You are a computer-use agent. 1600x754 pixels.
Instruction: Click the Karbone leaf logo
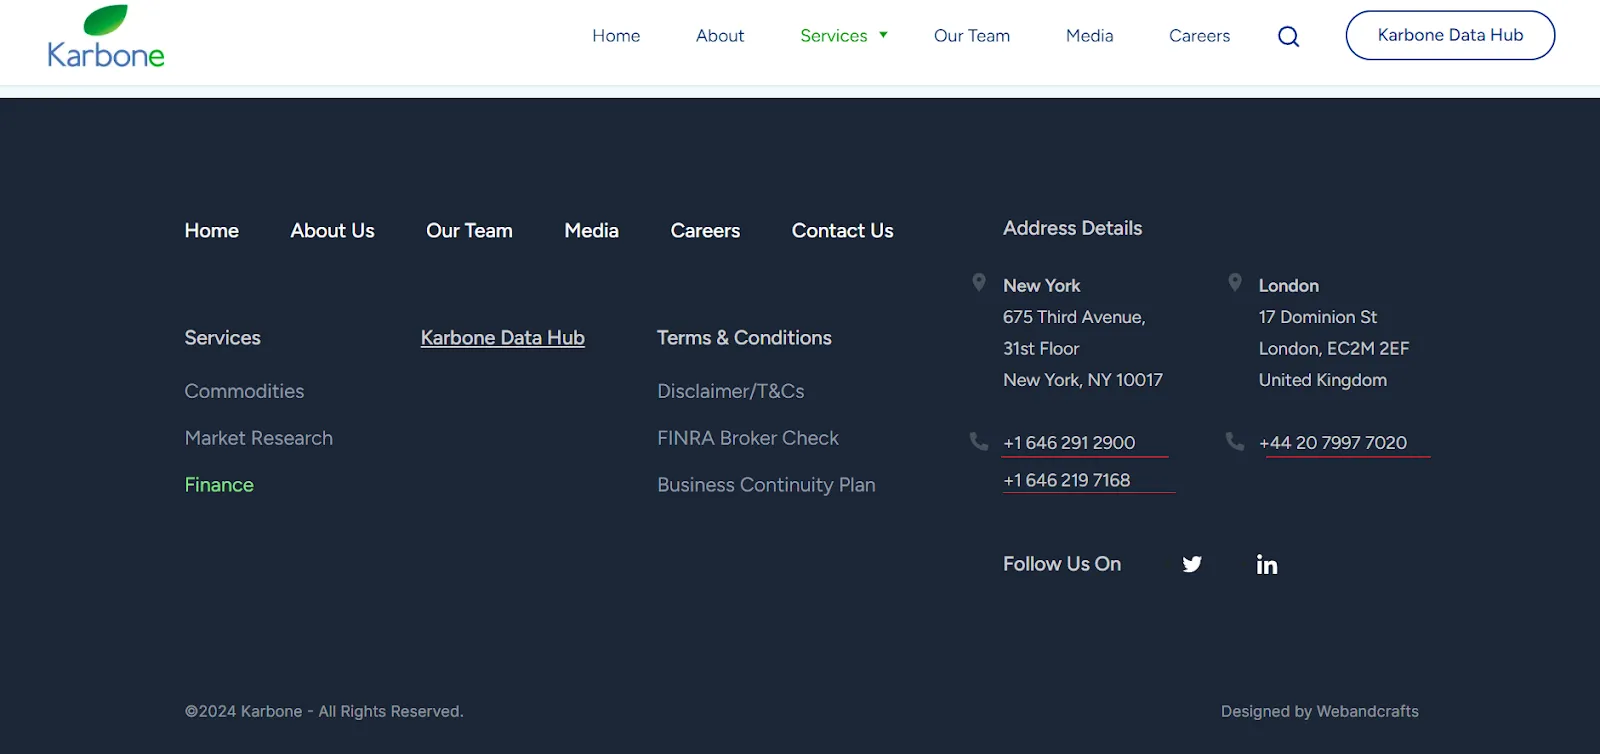106,37
